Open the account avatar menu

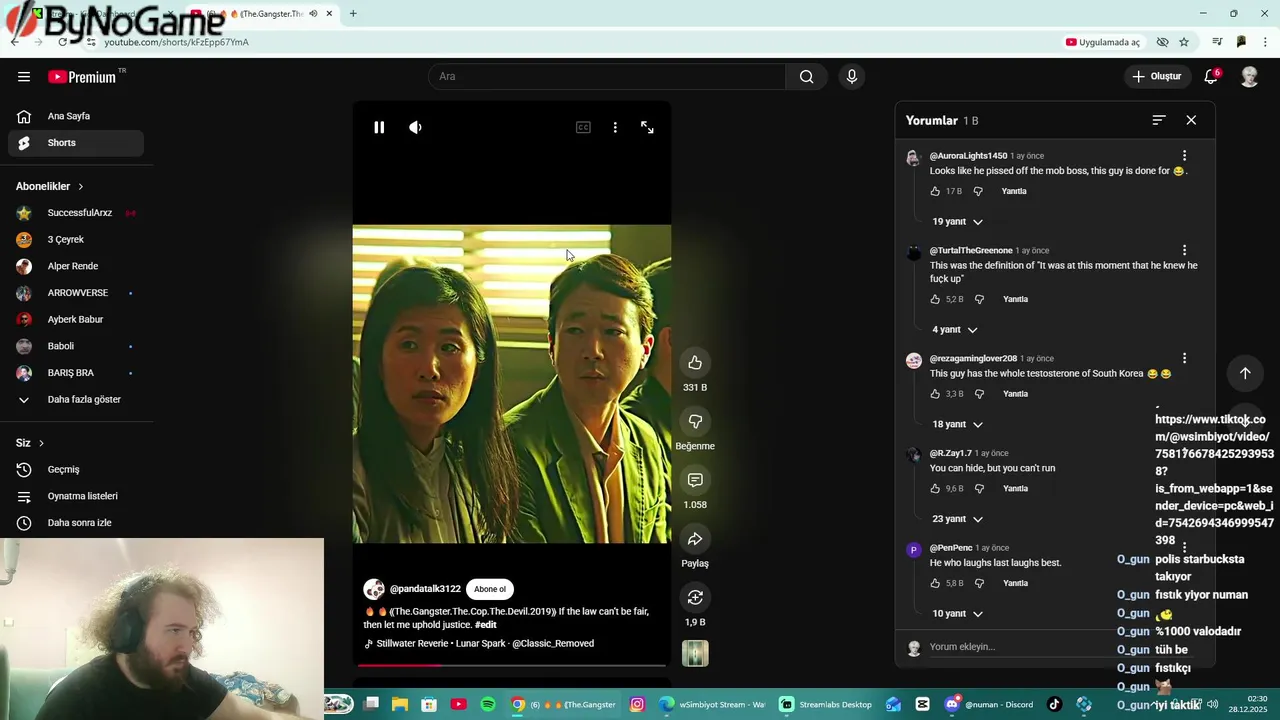1249,77
